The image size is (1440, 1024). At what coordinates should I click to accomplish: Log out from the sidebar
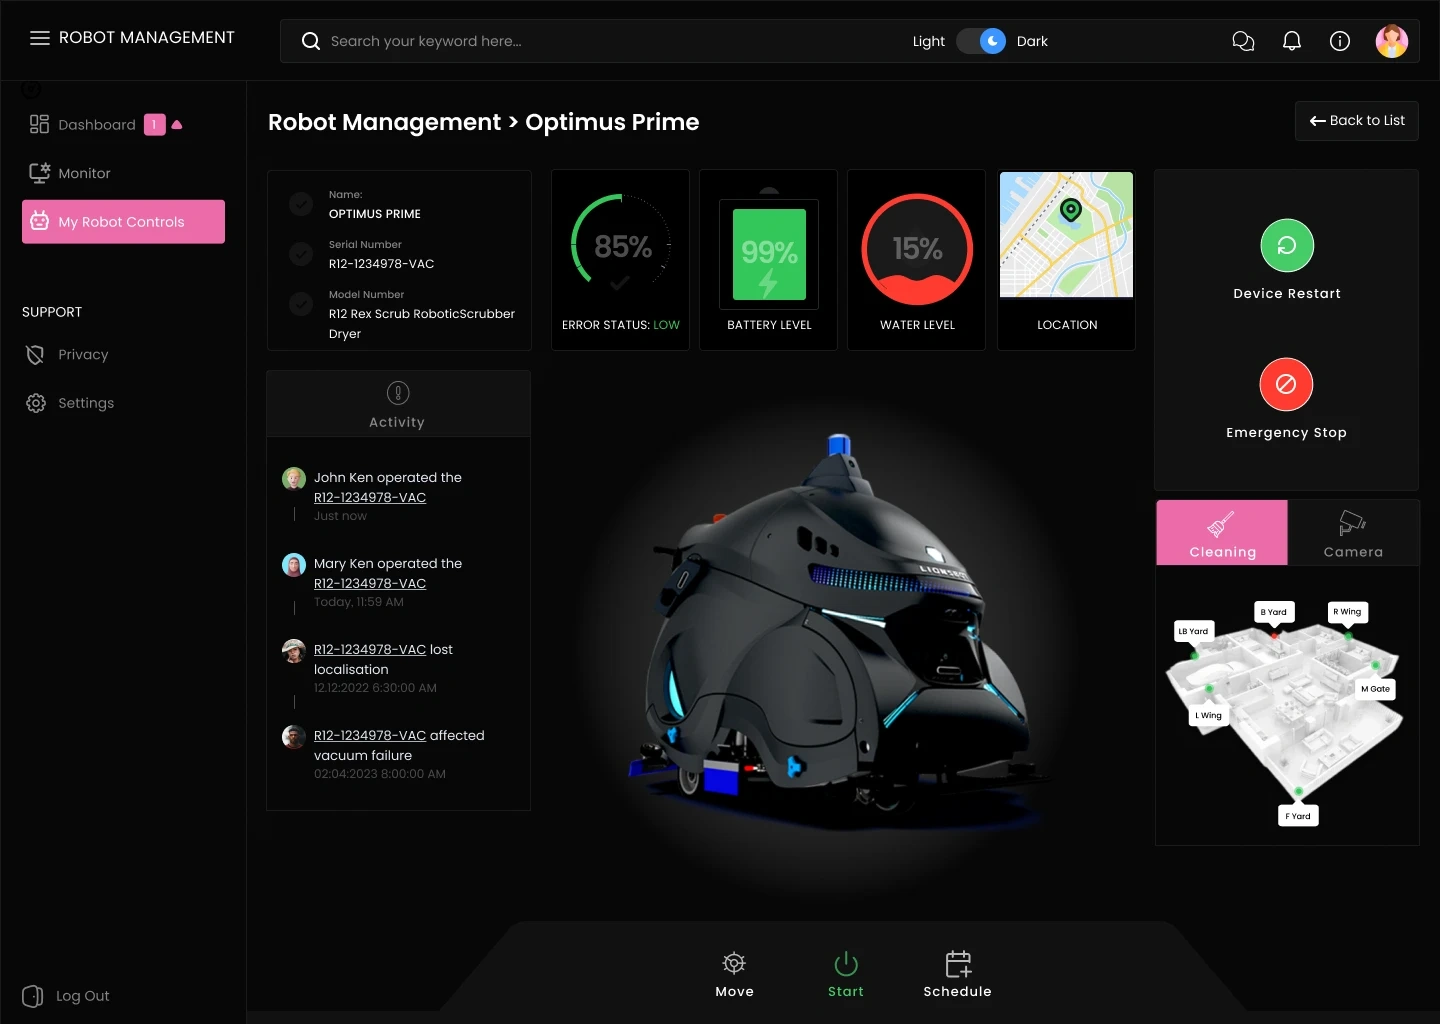click(66, 996)
